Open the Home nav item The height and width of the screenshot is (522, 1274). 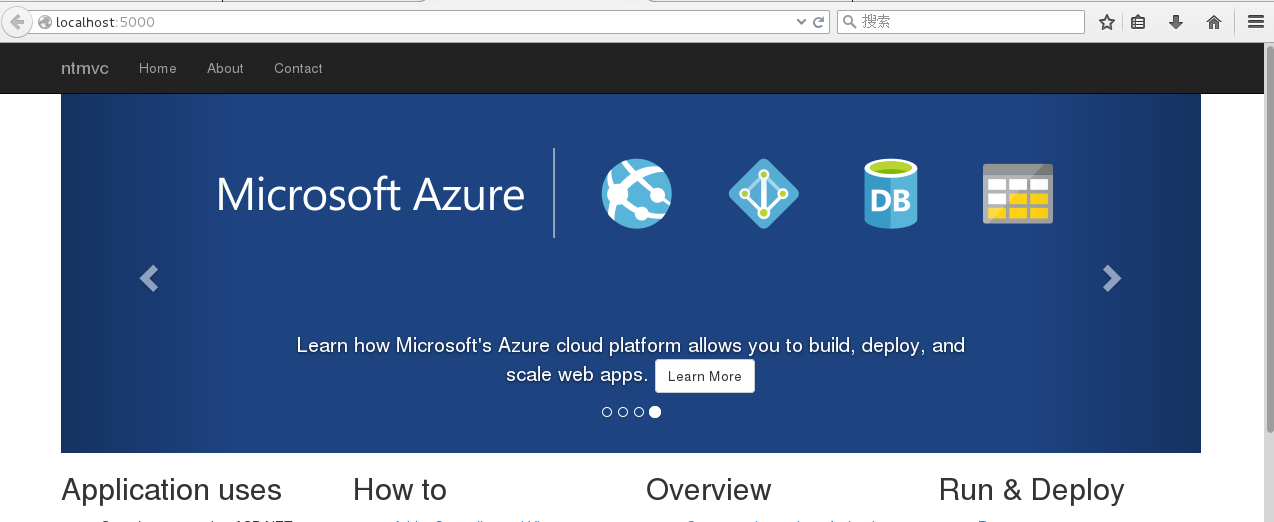[158, 68]
